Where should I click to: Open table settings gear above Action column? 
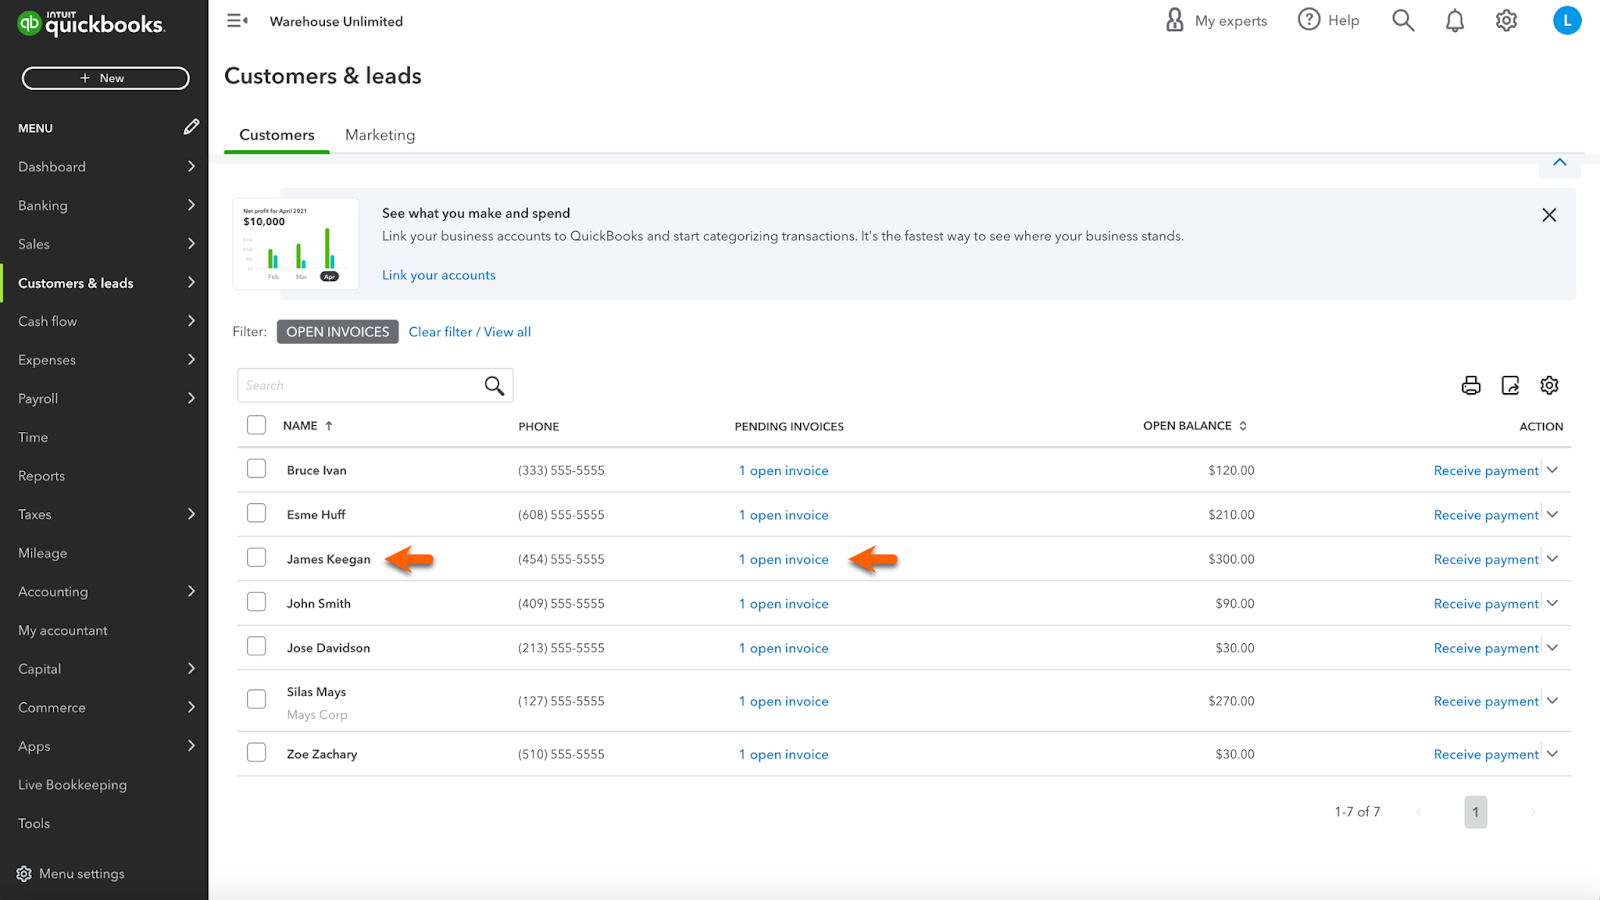point(1549,386)
